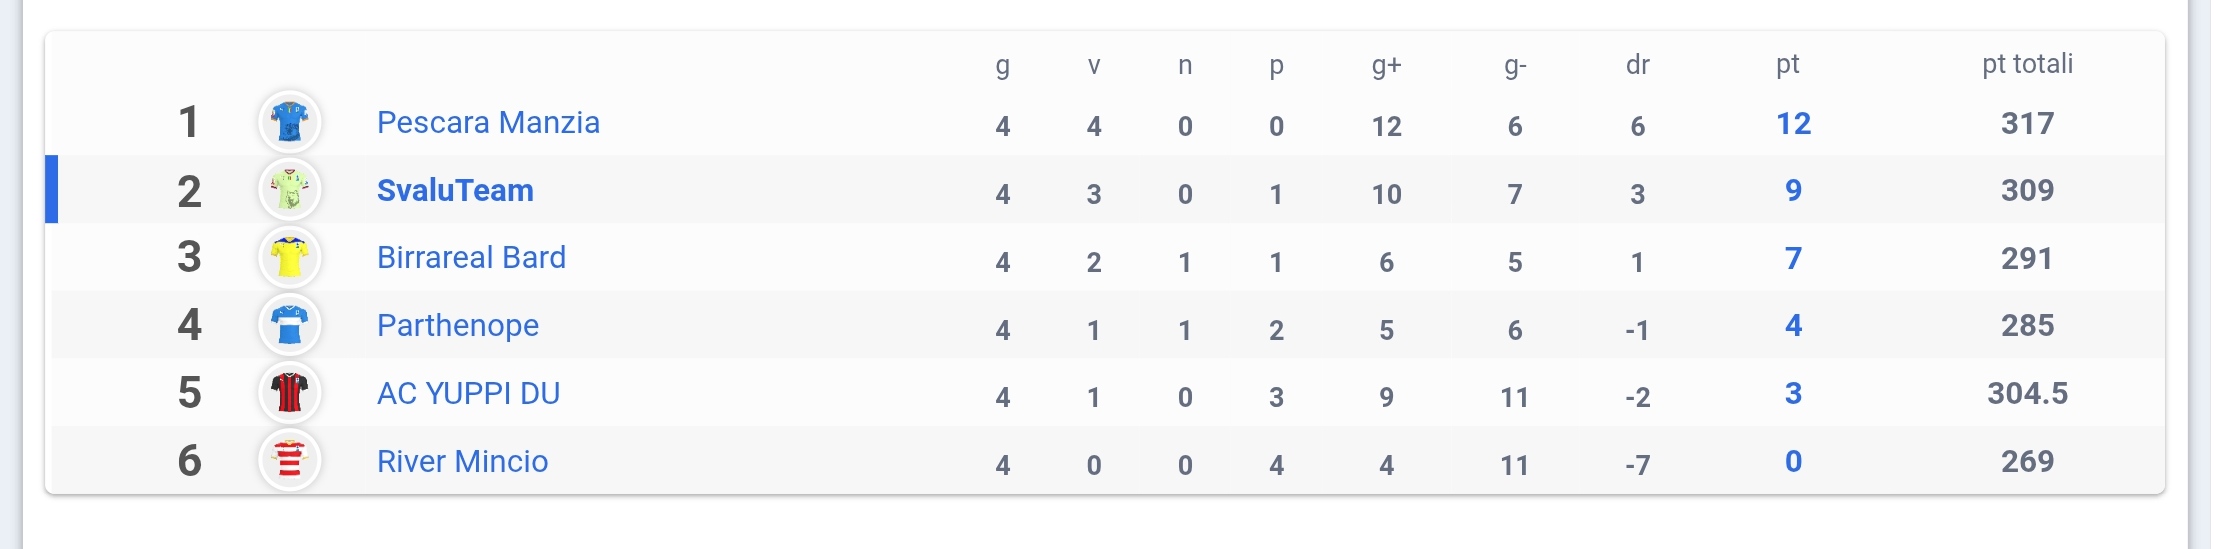The image size is (2215, 549).
Task: Click Pescara Manzia blue jersey icon
Action: [x=289, y=122]
